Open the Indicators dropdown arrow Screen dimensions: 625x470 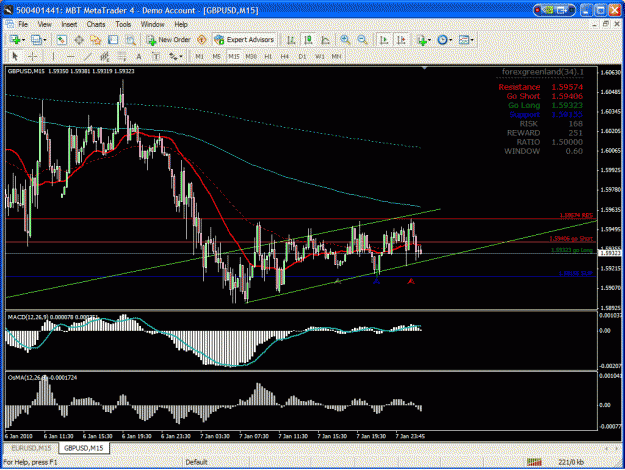(429, 40)
